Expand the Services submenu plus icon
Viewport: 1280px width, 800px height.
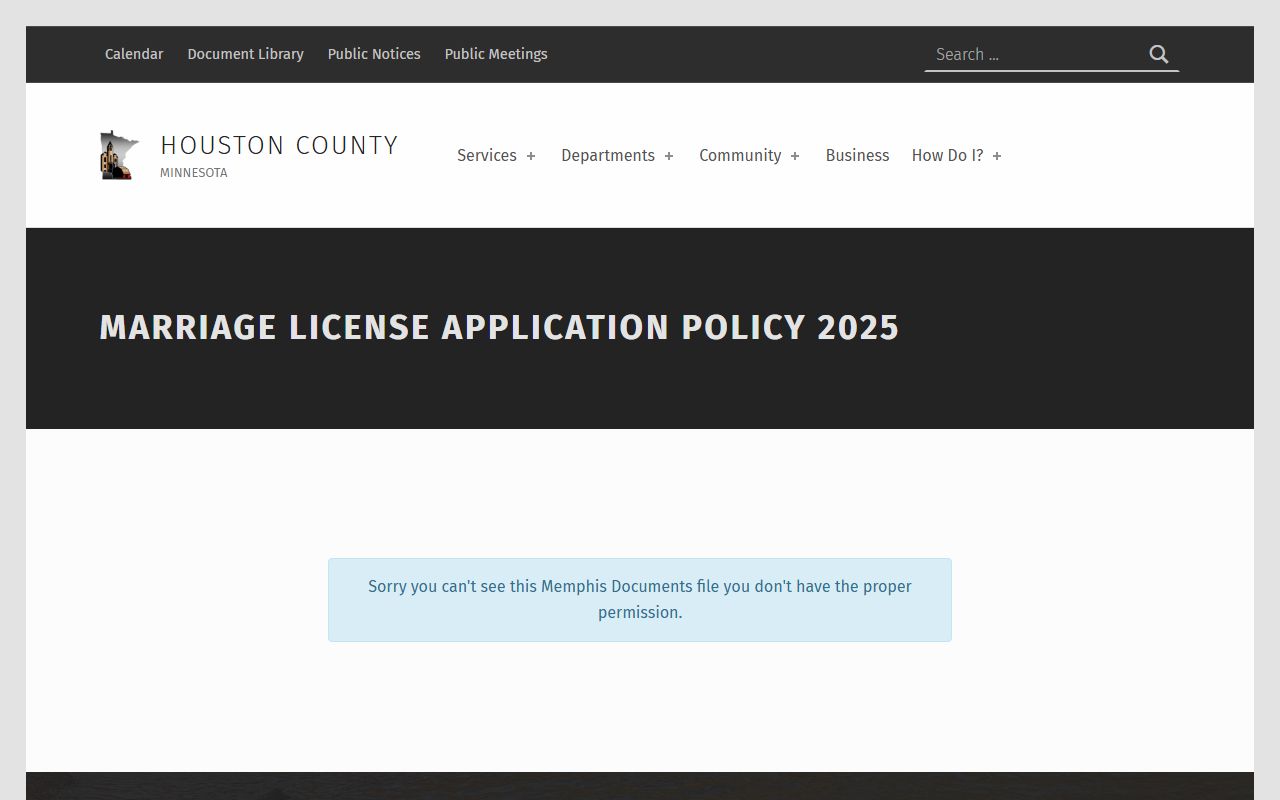[x=531, y=156]
